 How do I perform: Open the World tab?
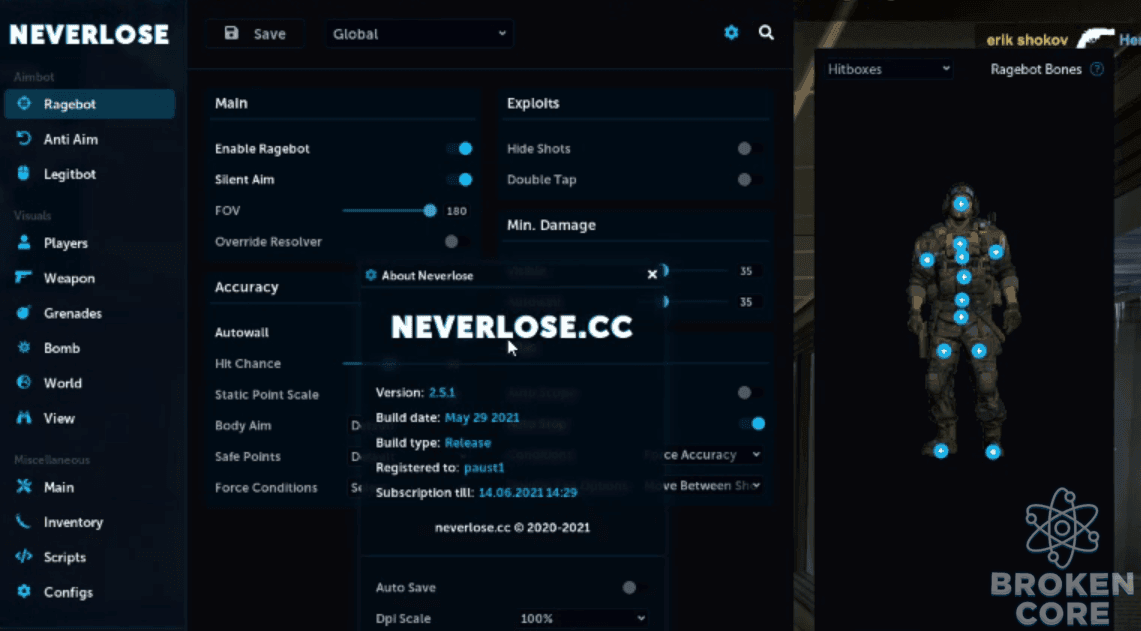click(x=90, y=383)
